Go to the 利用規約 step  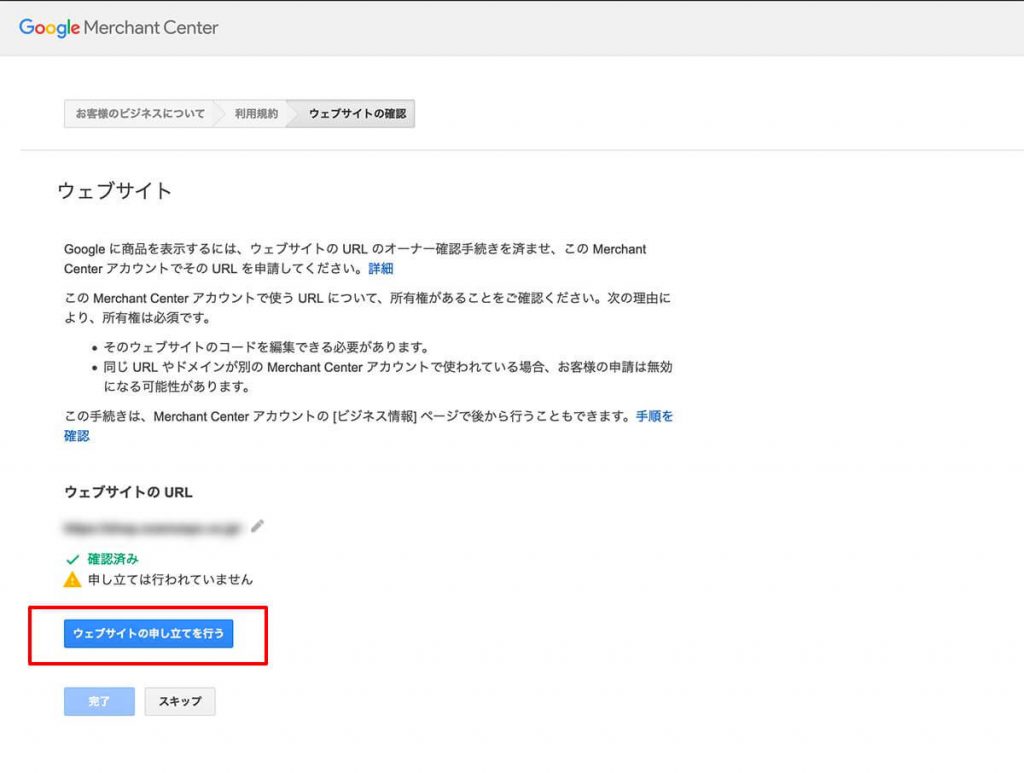pos(256,114)
